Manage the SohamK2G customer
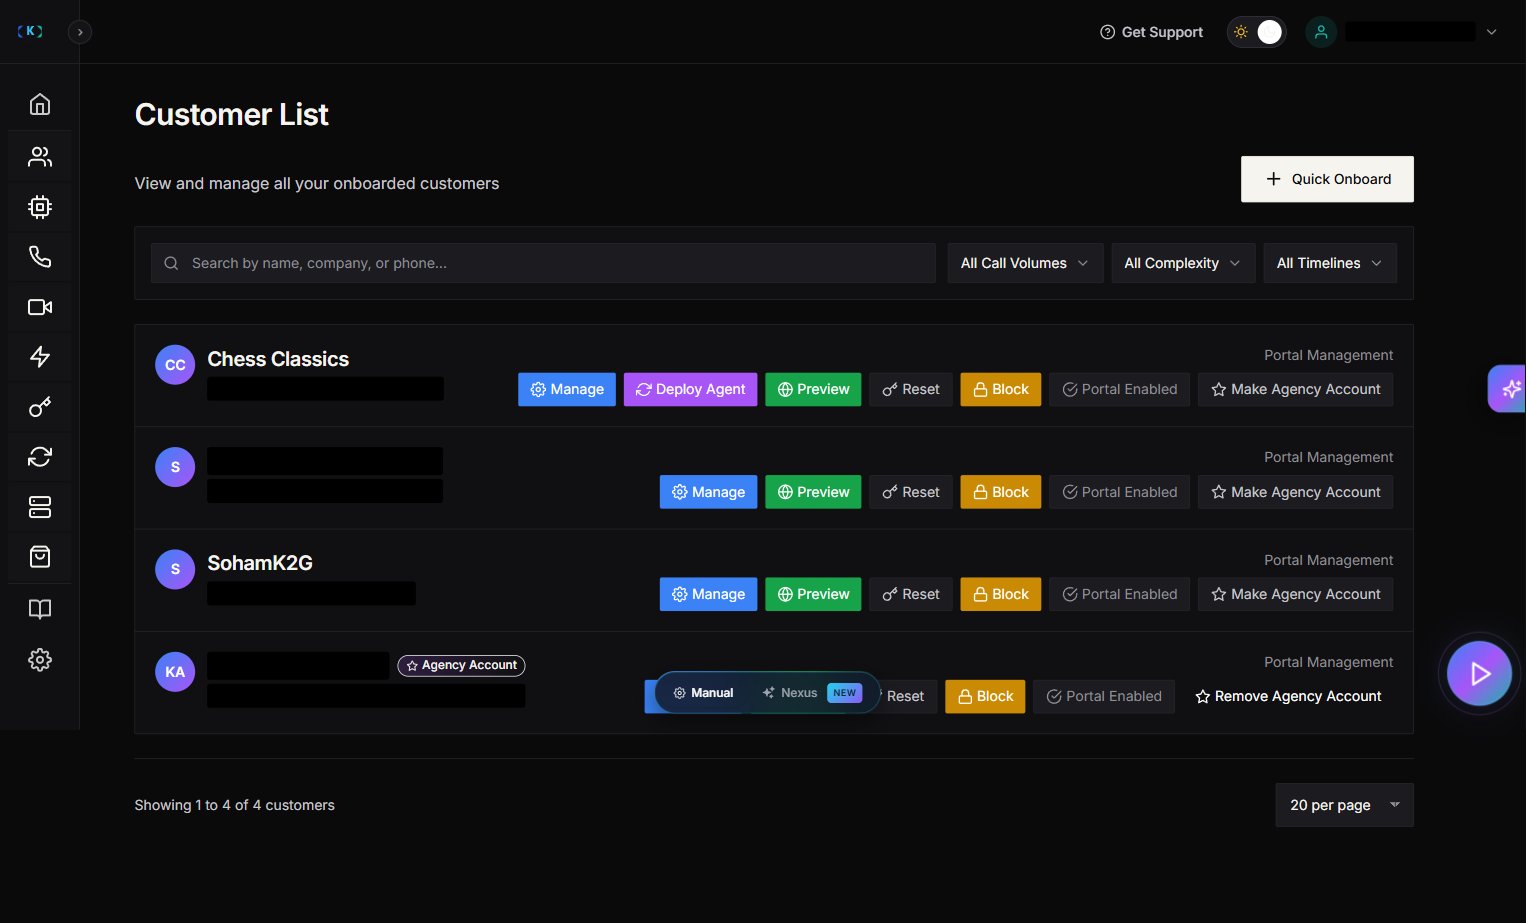The width and height of the screenshot is (1526, 923). click(708, 594)
